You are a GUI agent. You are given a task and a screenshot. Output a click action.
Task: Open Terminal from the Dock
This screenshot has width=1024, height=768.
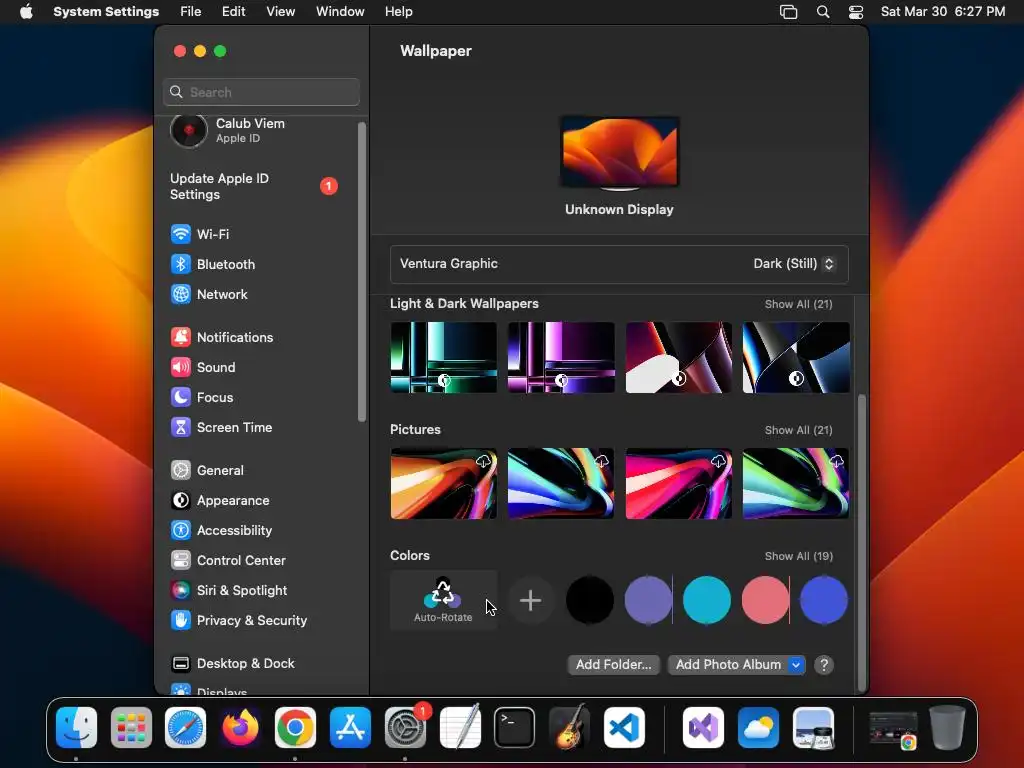click(x=515, y=727)
